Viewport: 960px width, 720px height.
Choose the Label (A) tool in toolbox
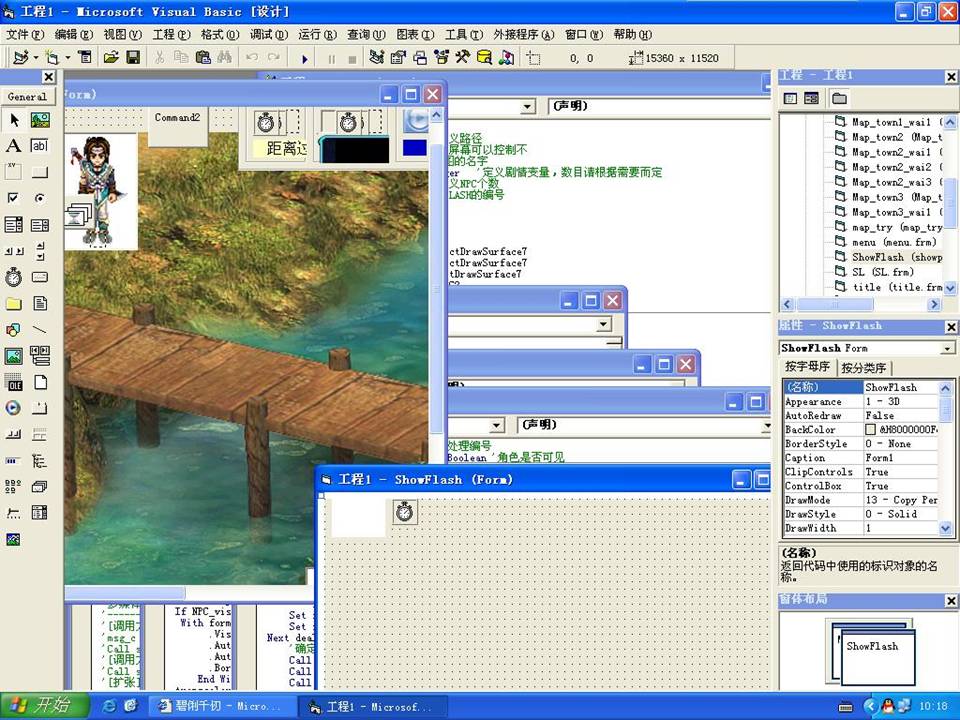[13, 146]
